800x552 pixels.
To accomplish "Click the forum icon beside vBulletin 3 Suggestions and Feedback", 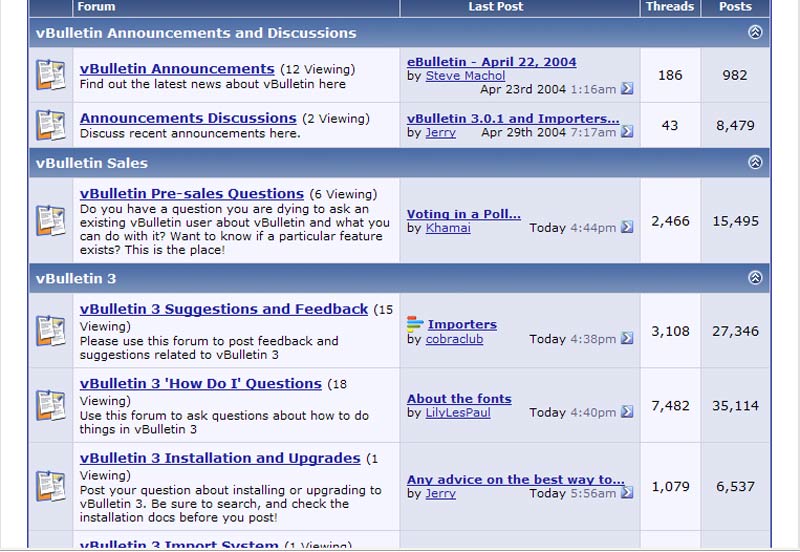I will click(50, 330).
